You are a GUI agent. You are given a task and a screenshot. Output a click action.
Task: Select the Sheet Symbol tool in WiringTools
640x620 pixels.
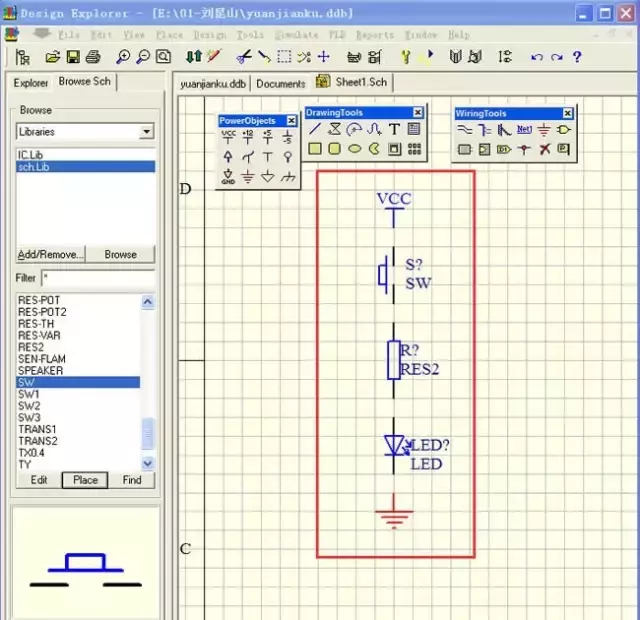click(464, 150)
